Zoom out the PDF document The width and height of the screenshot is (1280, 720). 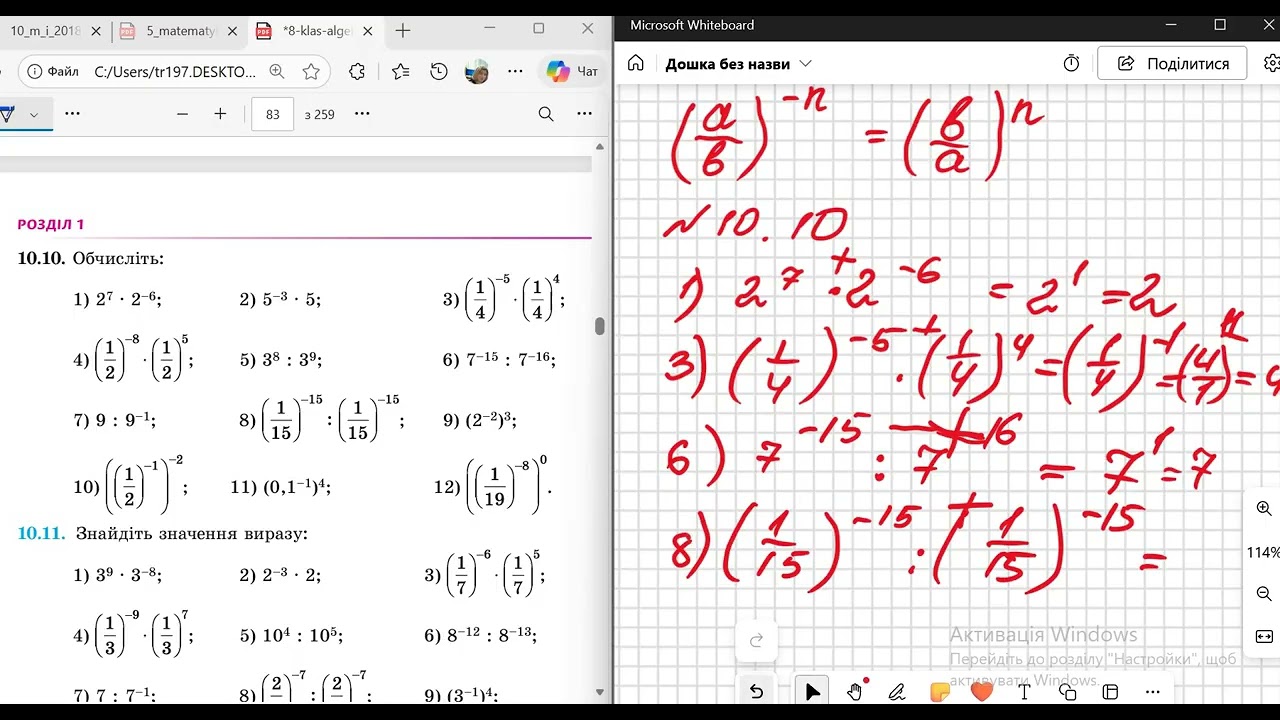tap(182, 114)
